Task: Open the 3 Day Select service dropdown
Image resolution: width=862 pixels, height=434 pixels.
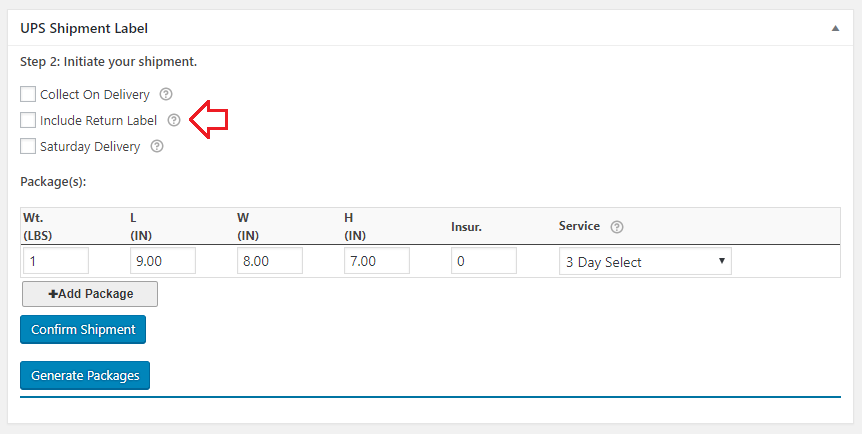Action: 645,261
